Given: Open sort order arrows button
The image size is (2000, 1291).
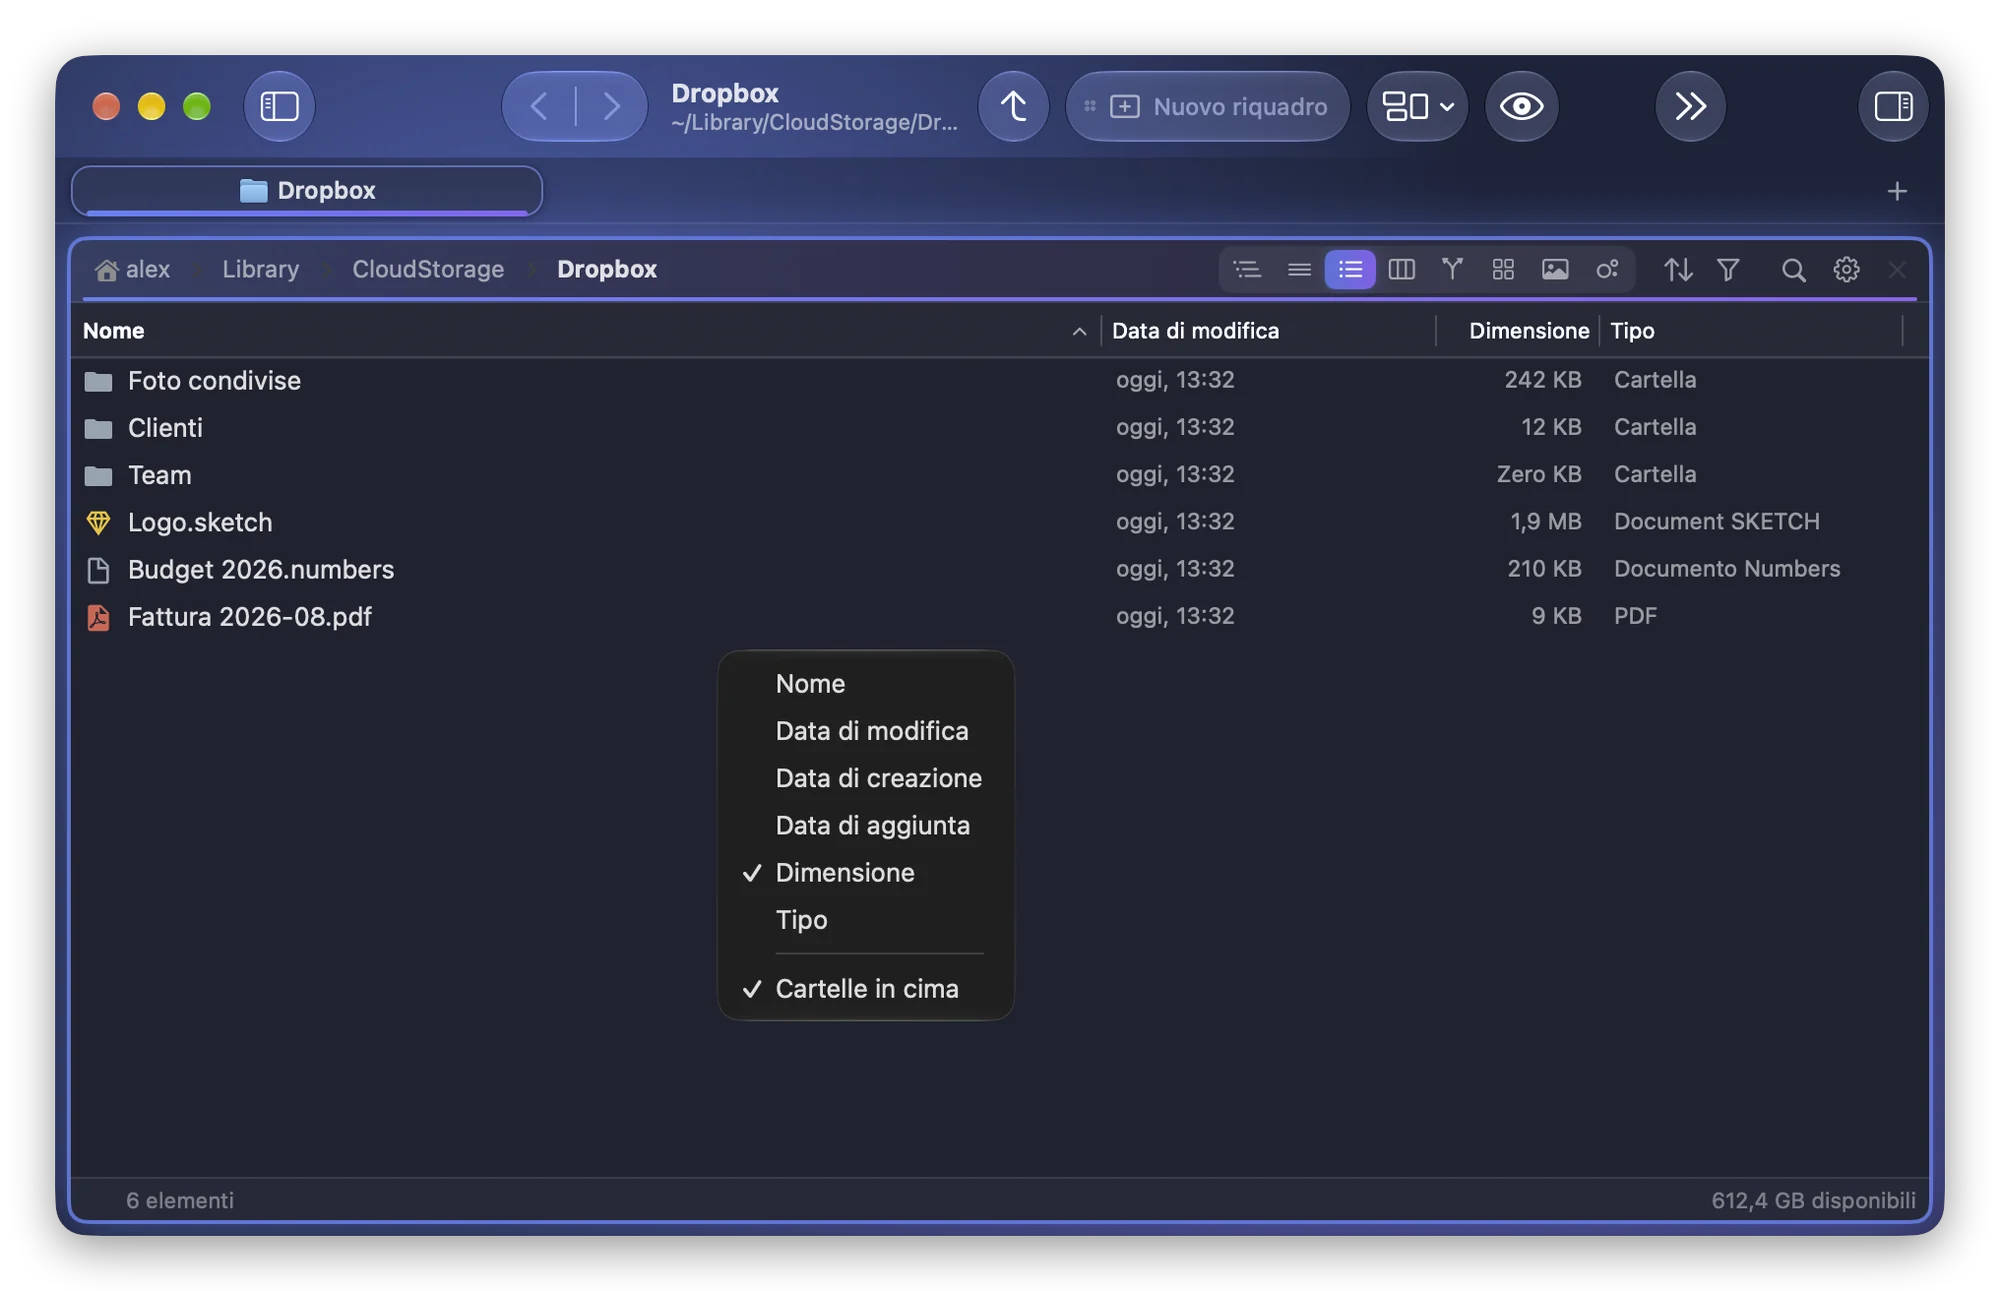Looking at the screenshot, I should coord(1678,269).
